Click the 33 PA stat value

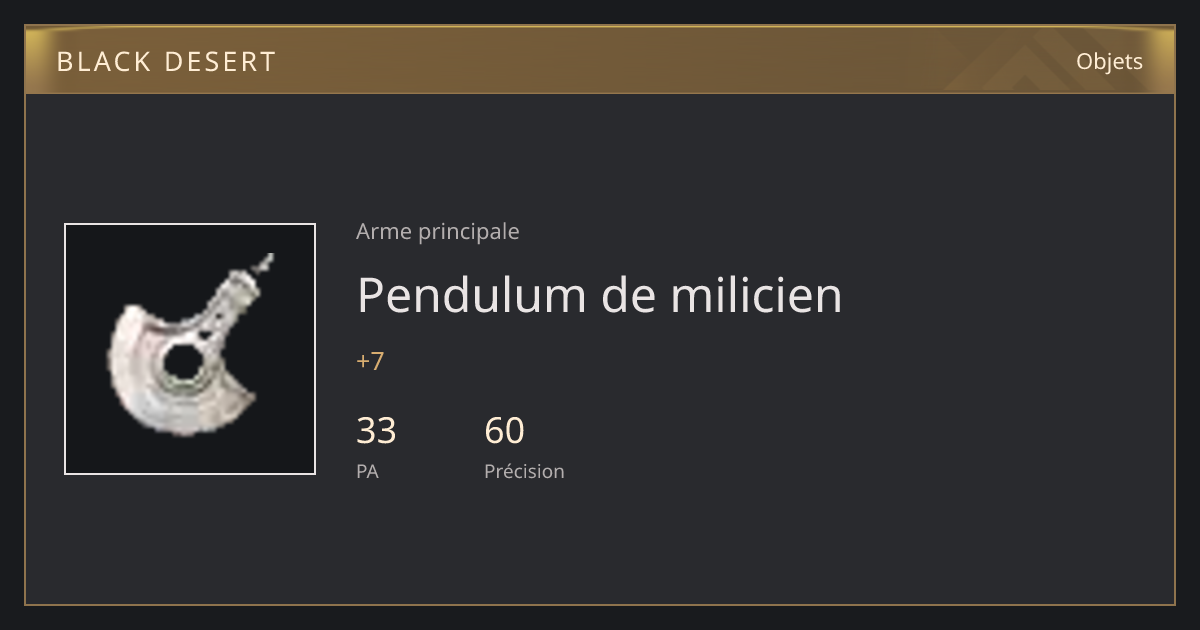pos(376,431)
